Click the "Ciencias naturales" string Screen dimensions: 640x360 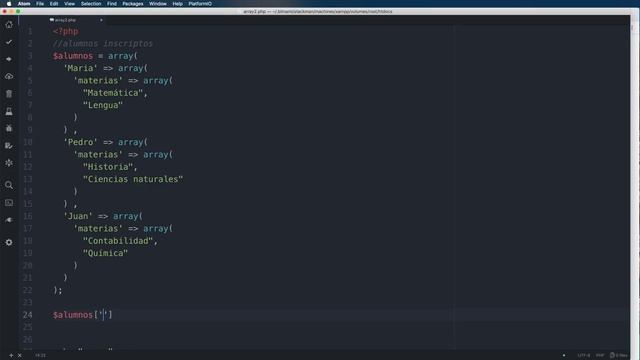coord(133,179)
